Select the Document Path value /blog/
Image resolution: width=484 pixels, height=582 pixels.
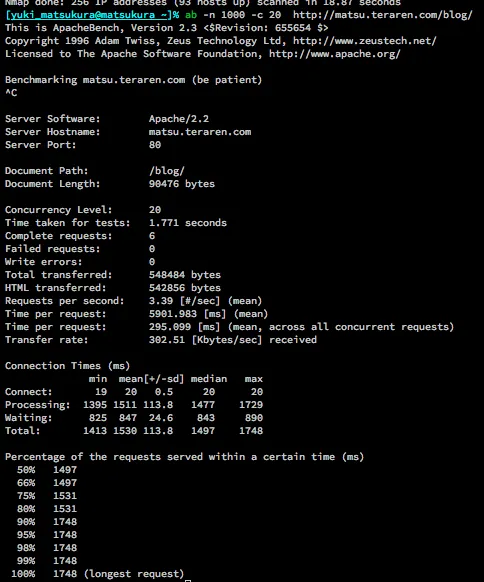click(x=167, y=171)
